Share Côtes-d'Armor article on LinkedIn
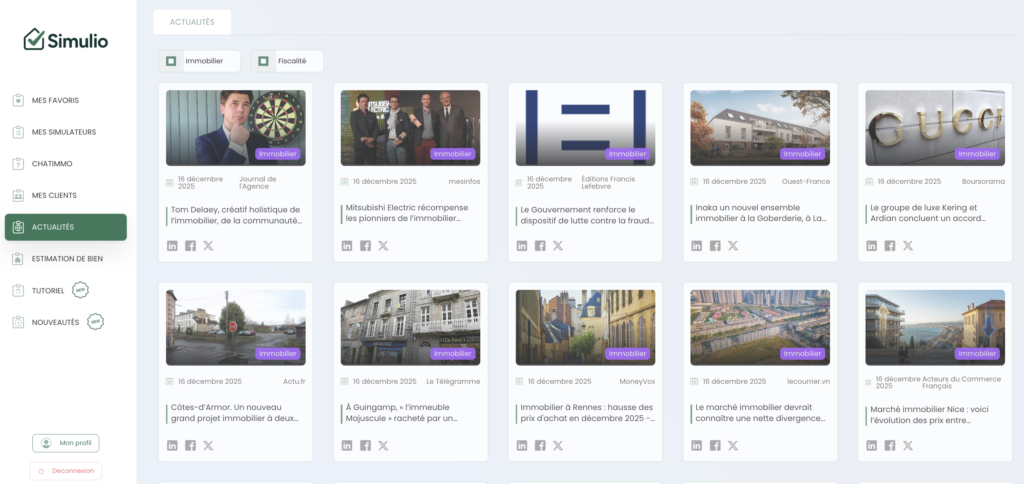 coord(172,446)
